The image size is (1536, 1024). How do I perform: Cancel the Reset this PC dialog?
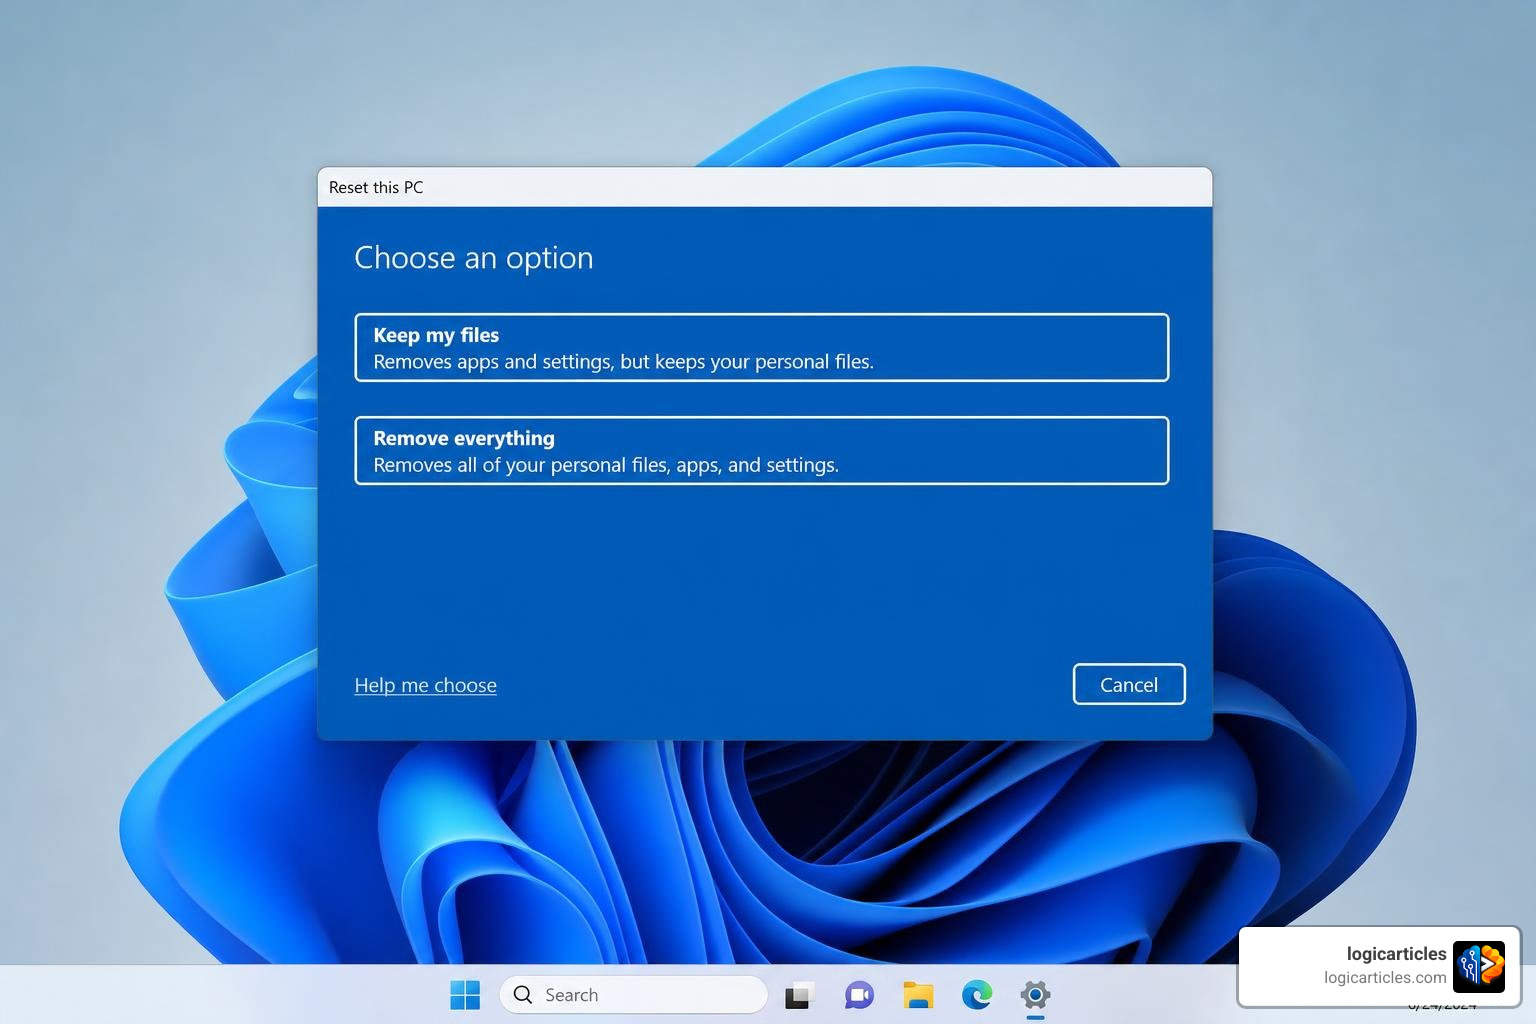[1129, 684]
